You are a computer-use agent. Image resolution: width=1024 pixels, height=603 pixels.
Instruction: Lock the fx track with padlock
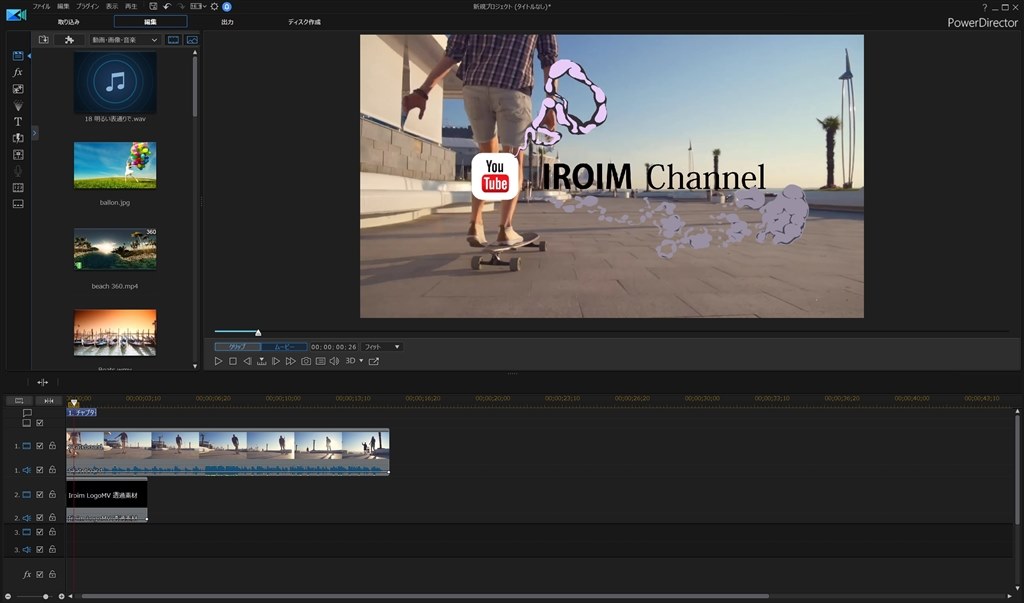(52, 574)
